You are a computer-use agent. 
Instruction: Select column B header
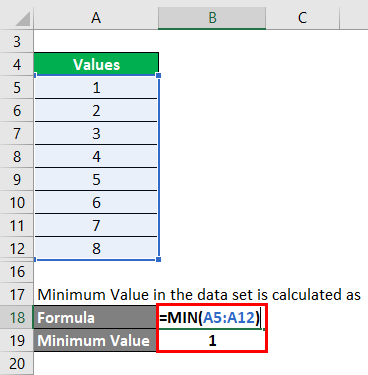(212, 18)
